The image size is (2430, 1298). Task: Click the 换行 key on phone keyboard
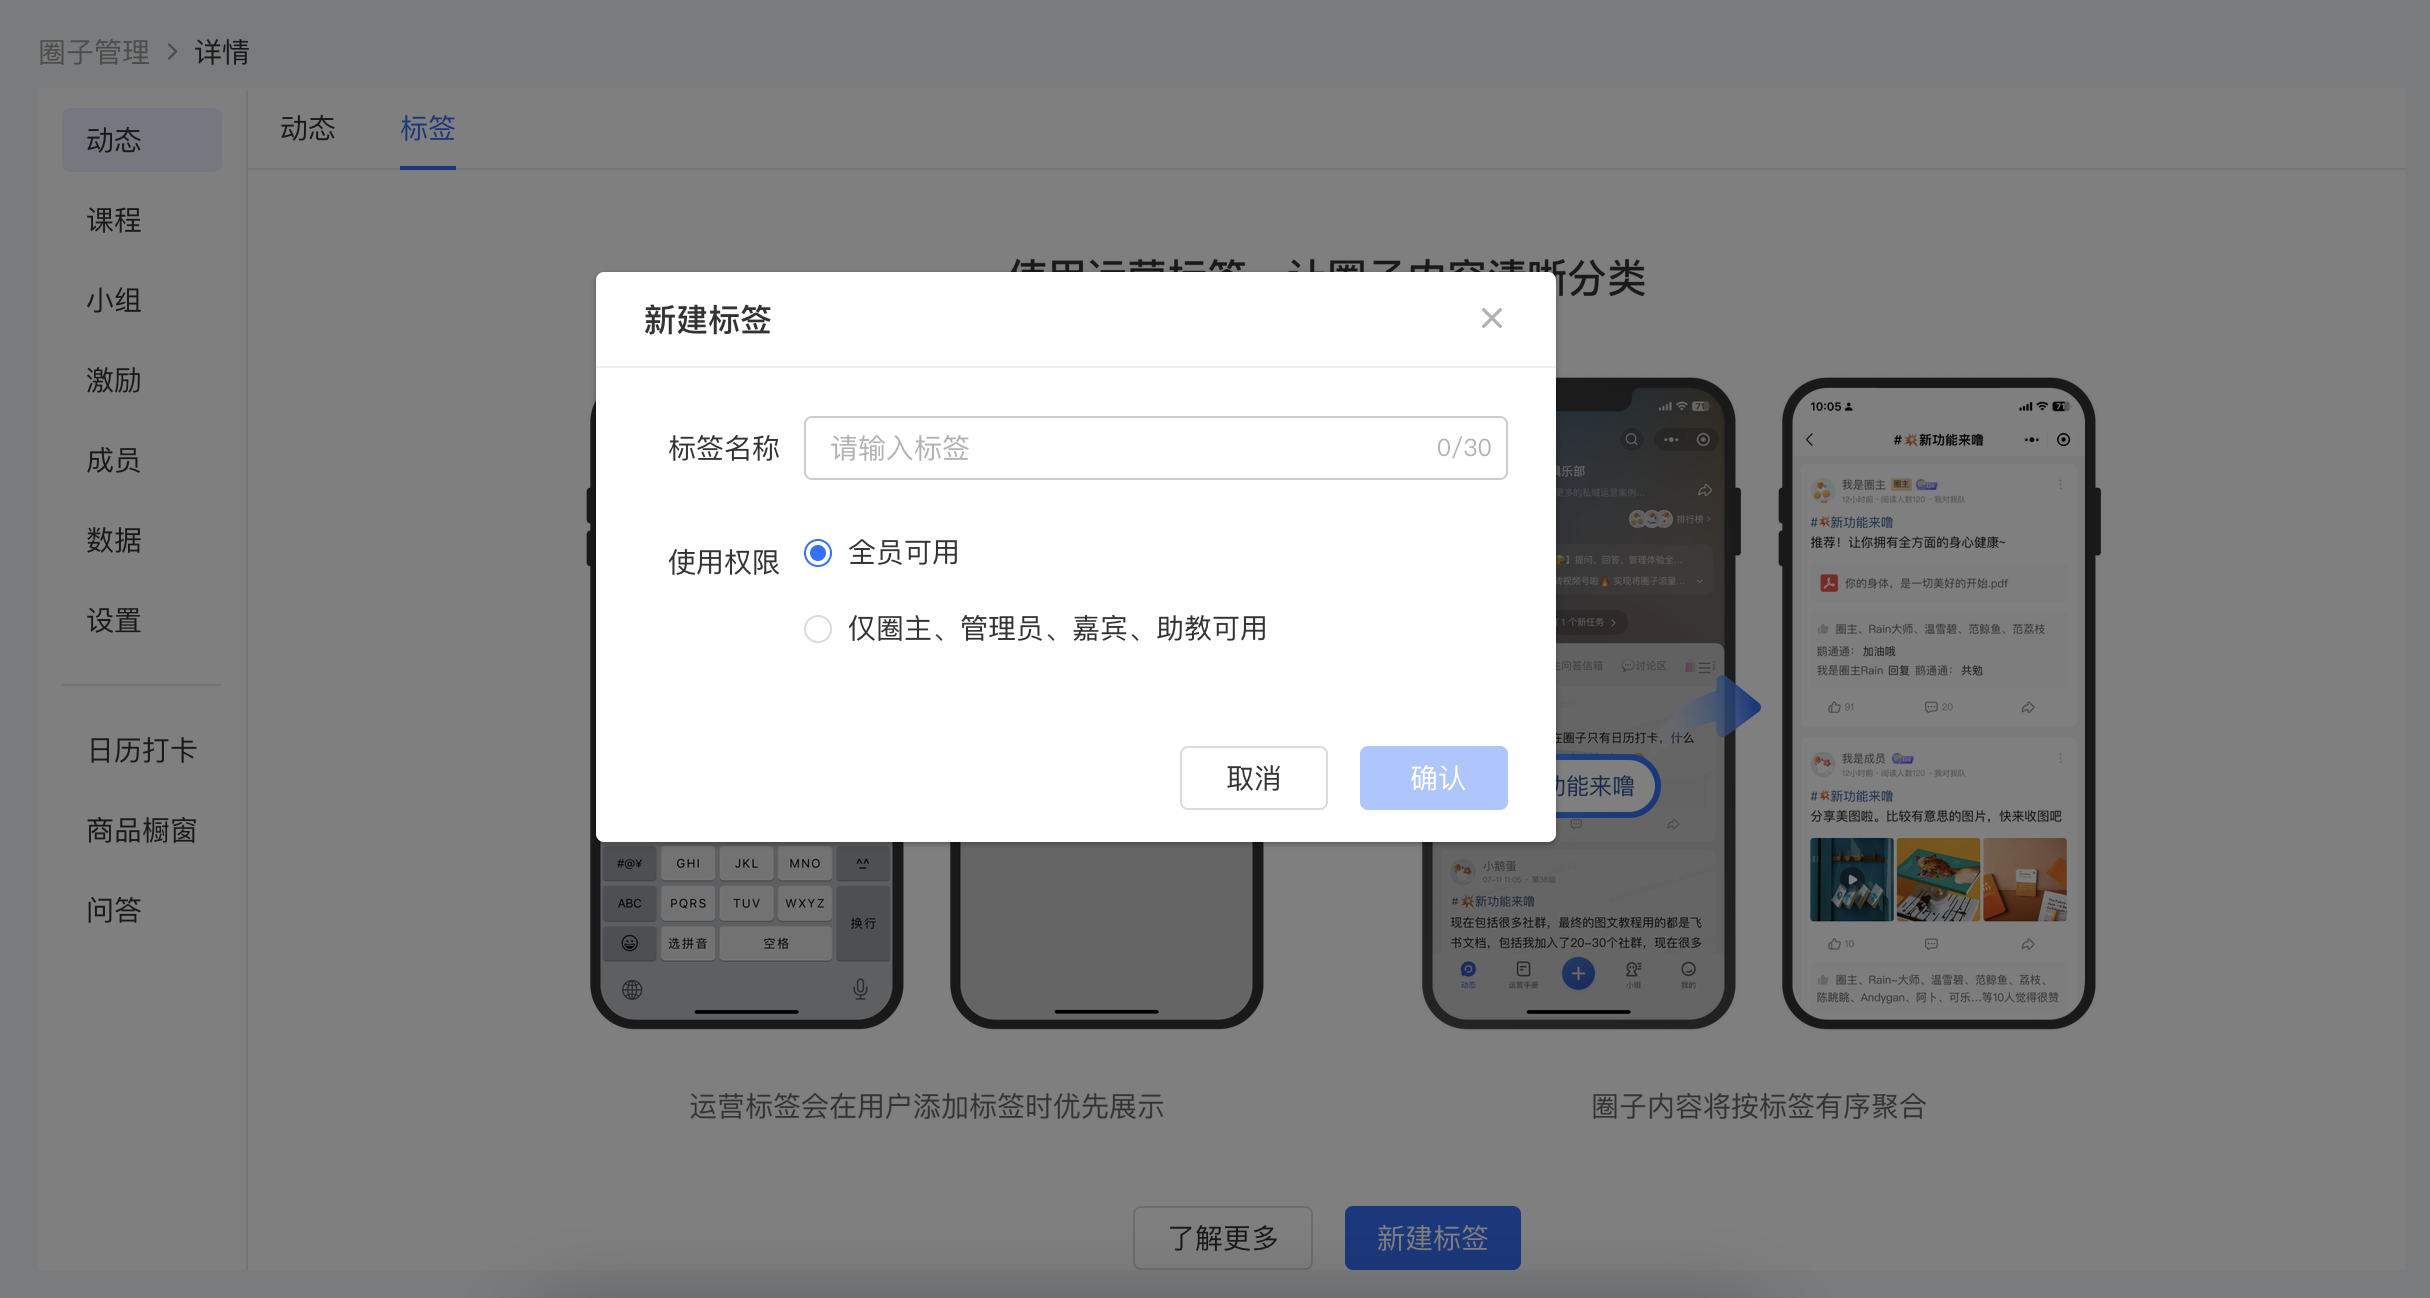pyautogui.click(x=863, y=923)
